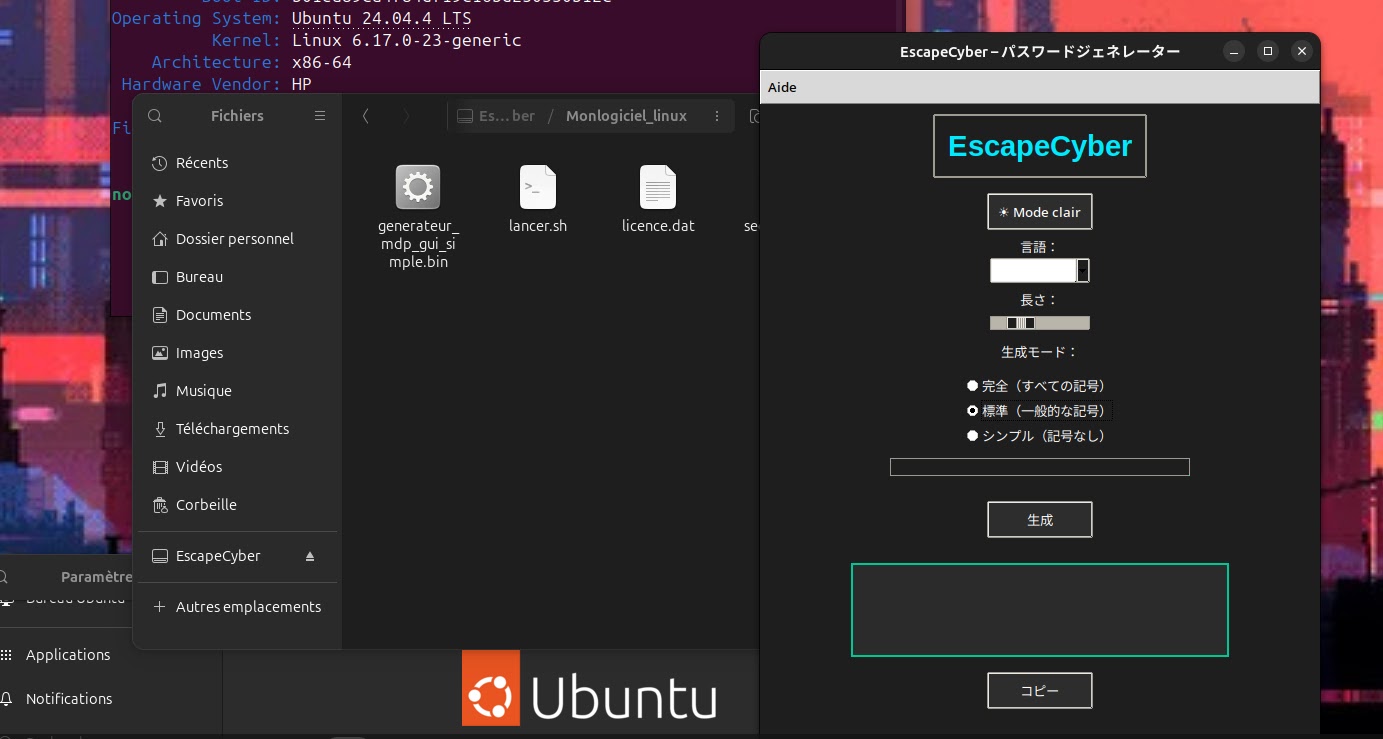Open Bureau folder in sidebar
This screenshot has height=739, width=1383.
pyautogui.click(x=237, y=277)
